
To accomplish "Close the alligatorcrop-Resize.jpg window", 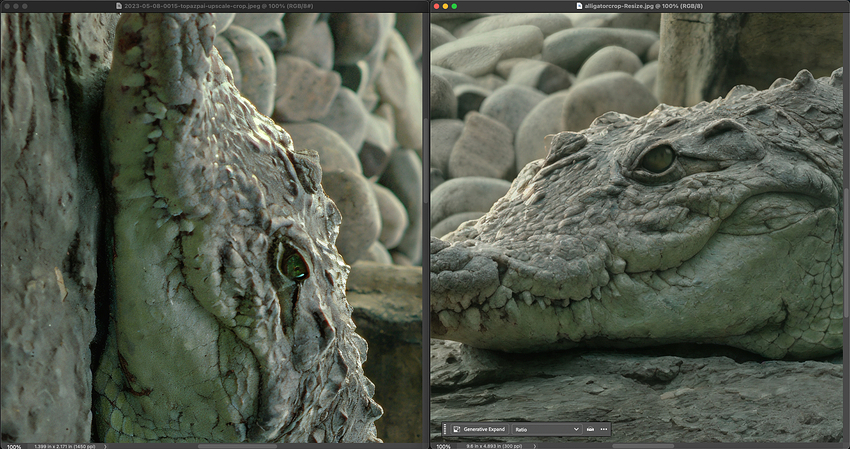I will tap(437, 6).
